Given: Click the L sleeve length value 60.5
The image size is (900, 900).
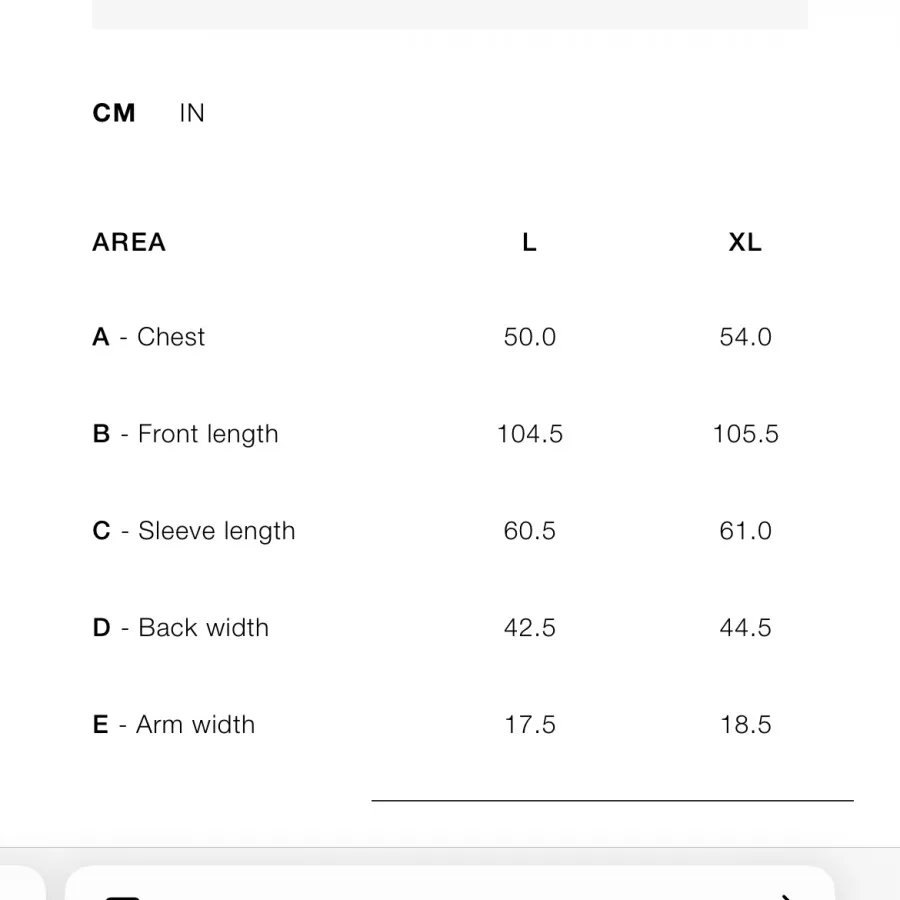Looking at the screenshot, I should 529,531.
